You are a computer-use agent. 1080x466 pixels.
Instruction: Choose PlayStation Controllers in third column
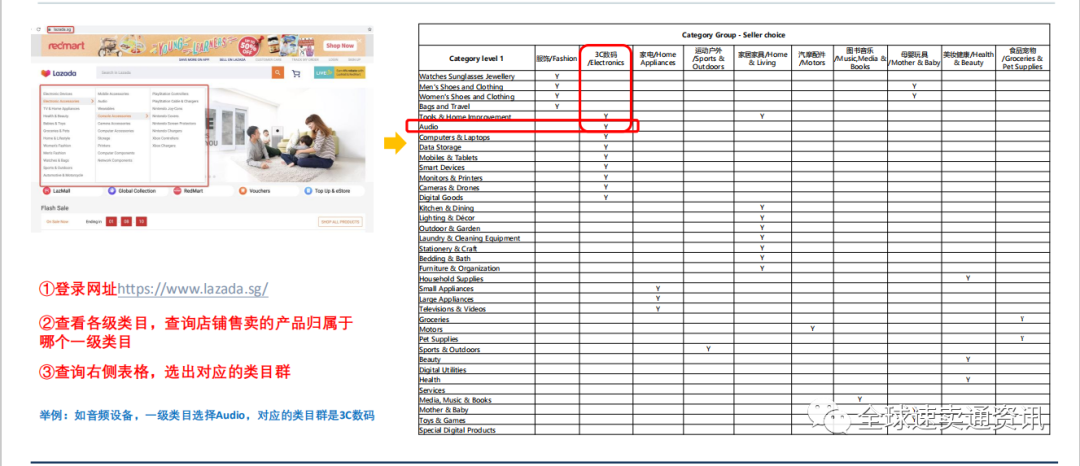170,94
